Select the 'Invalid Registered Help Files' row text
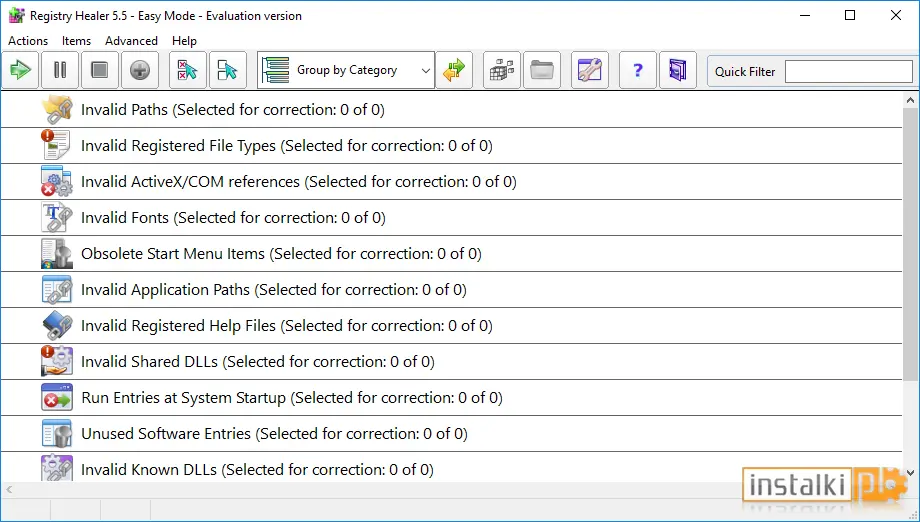Screen dimensions: 920x522 click(287, 326)
